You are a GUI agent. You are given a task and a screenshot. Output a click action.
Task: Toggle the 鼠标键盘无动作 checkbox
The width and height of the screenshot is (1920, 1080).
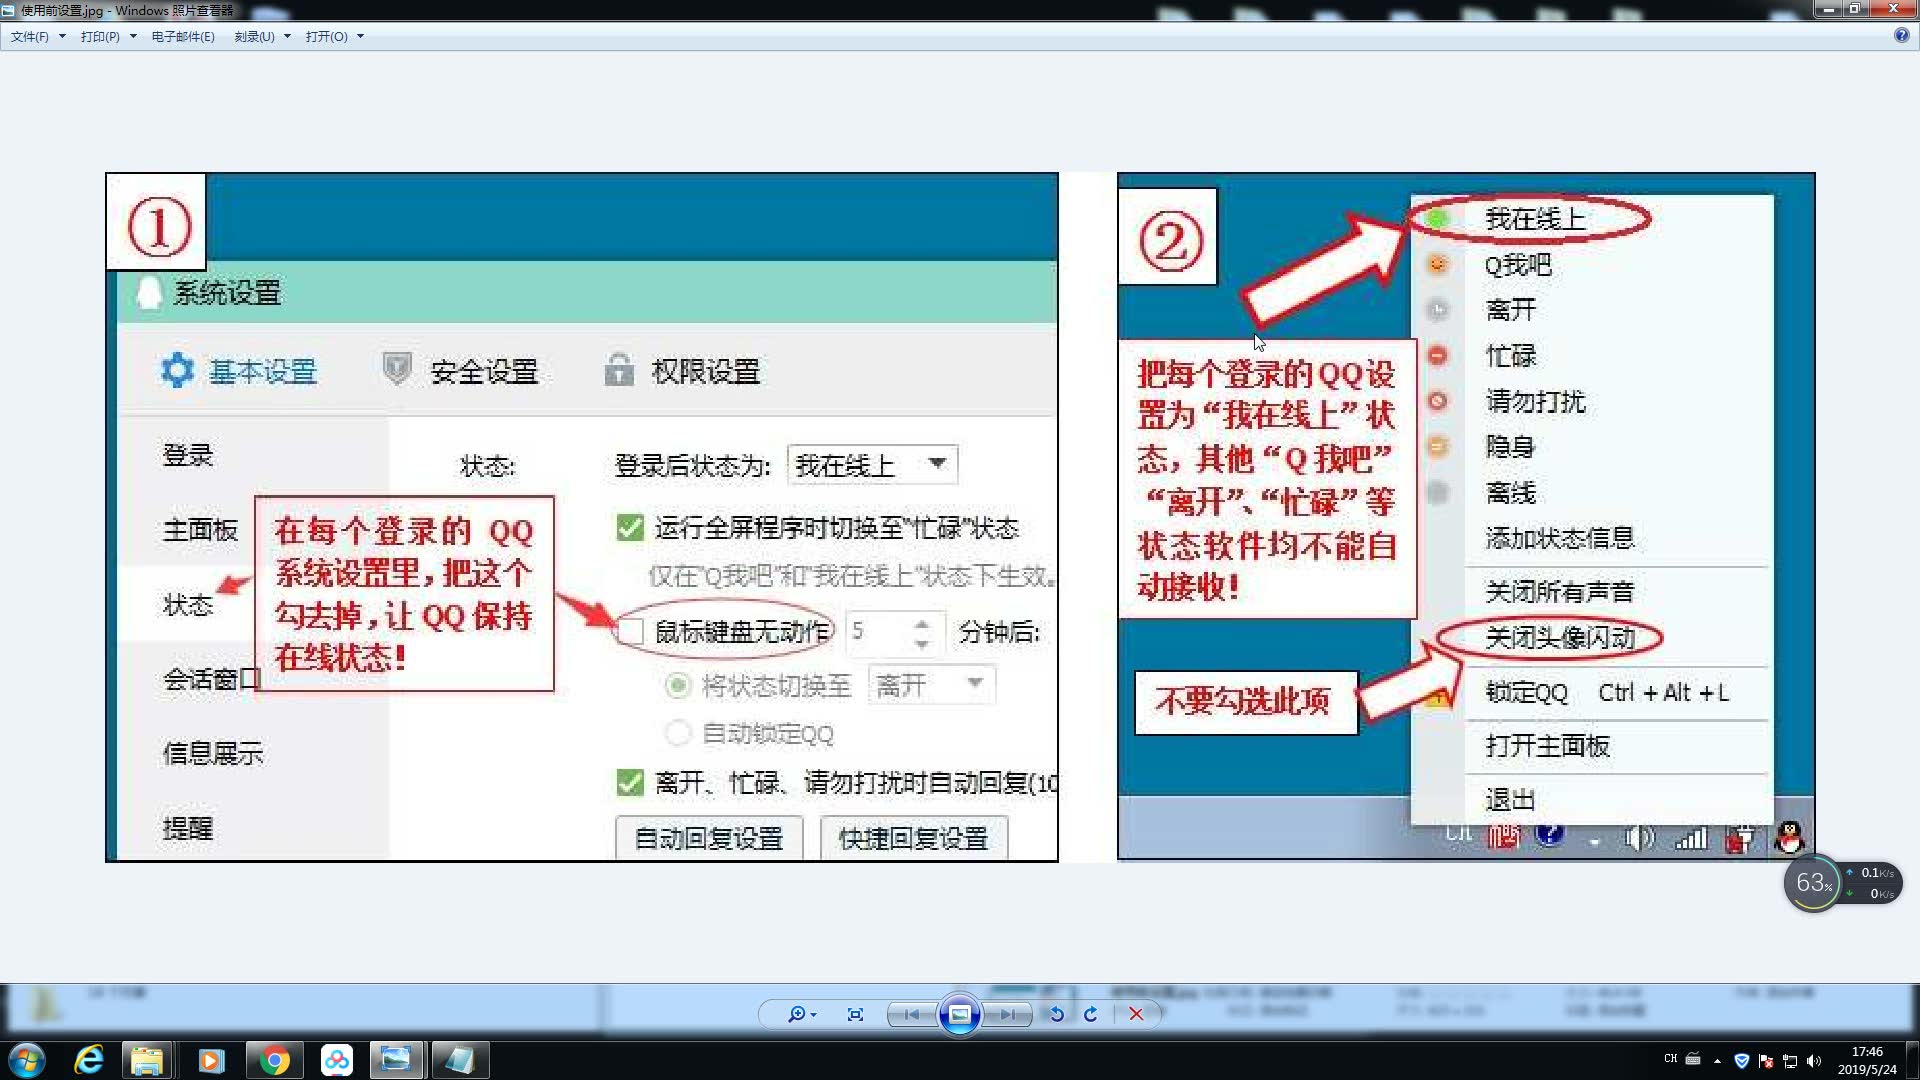pyautogui.click(x=630, y=631)
